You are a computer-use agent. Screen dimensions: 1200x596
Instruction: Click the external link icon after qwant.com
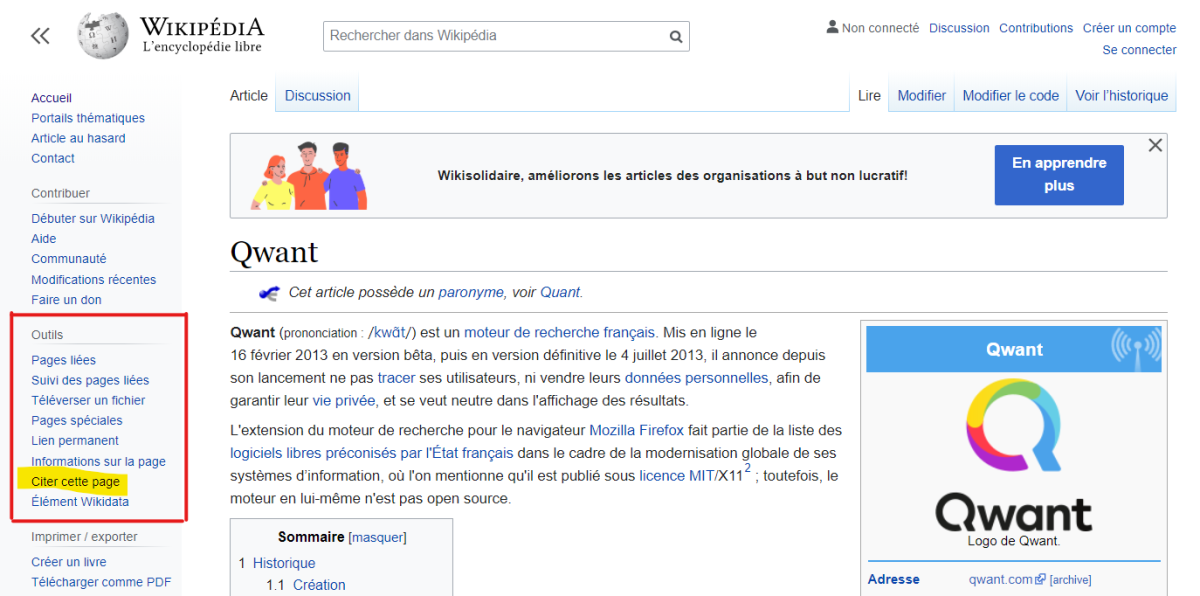[1041, 579]
